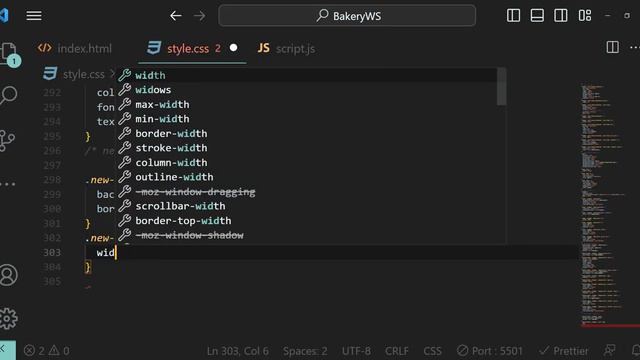Show additional activity bar views ellipsis

click(8, 184)
